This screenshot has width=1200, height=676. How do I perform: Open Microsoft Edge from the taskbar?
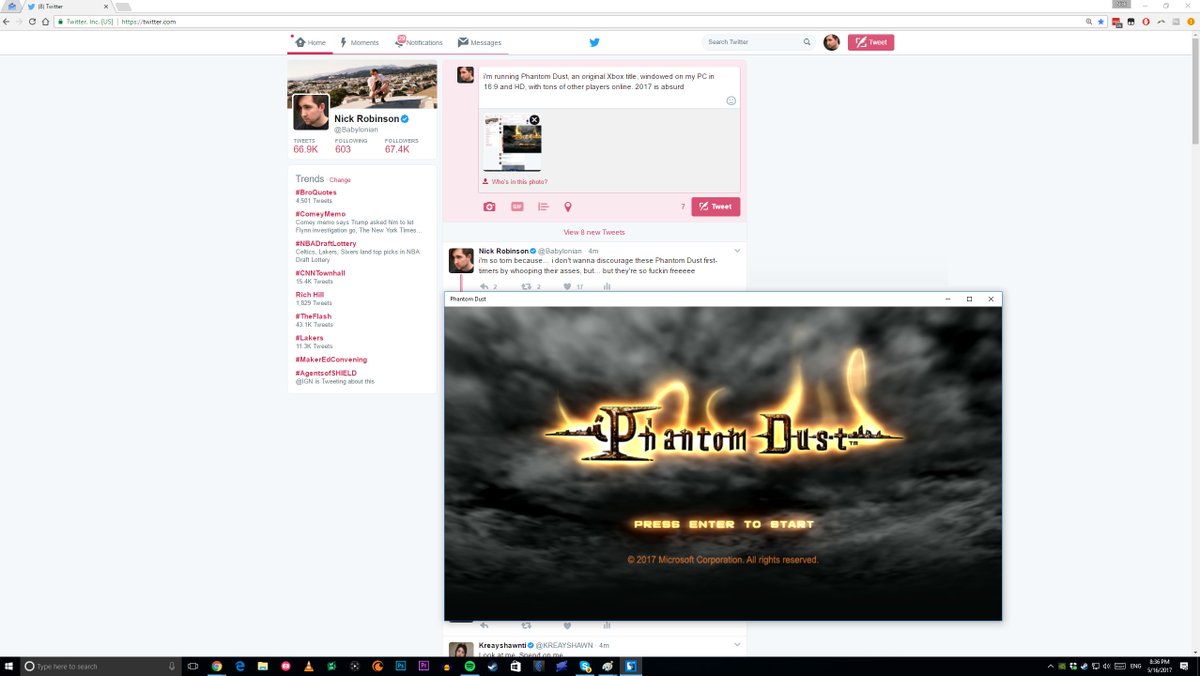pos(240,666)
